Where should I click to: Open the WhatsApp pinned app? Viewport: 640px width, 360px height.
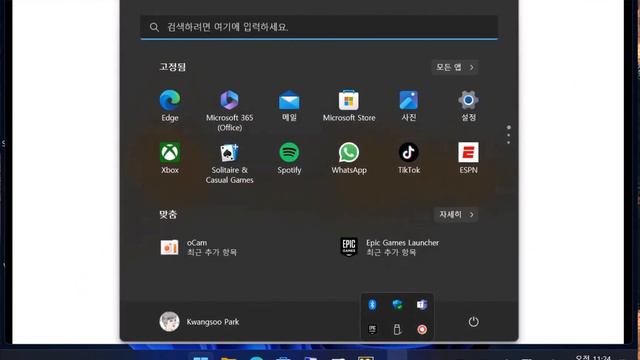coord(349,158)
